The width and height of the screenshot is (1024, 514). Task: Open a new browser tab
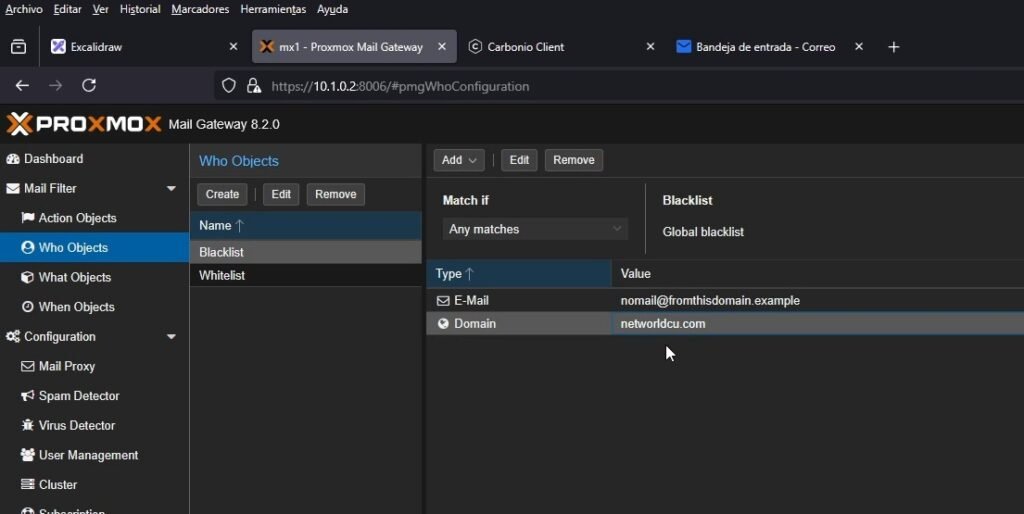[x=894, y=47]
